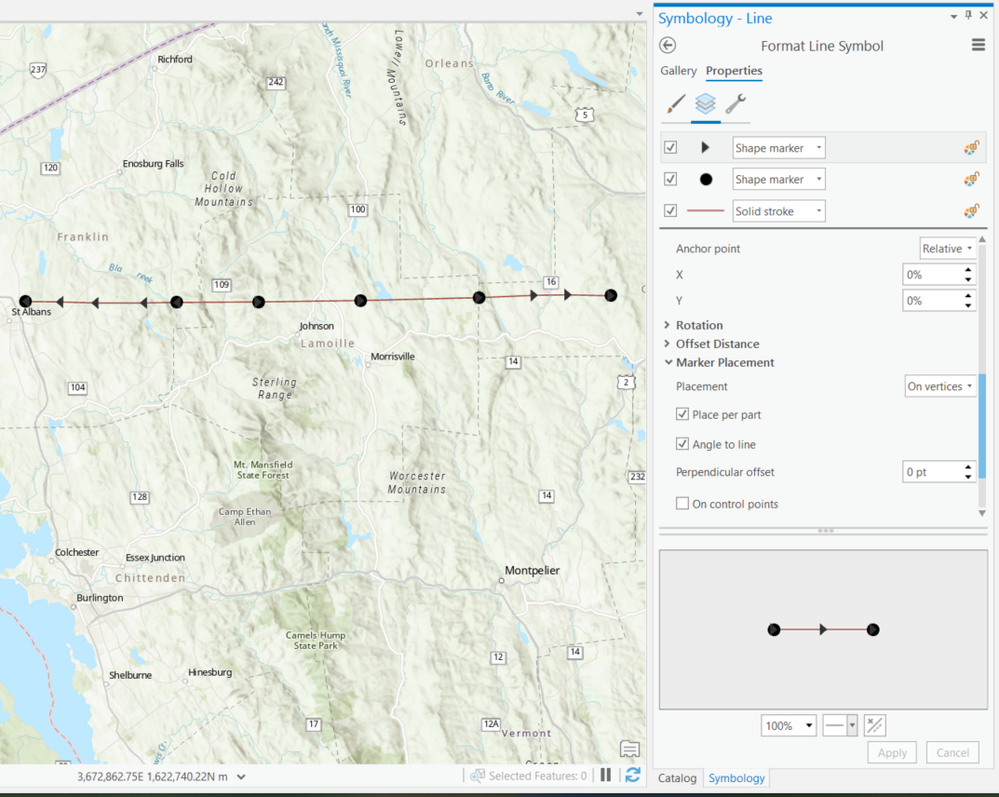This screenshot has width=999, height=797.
Task: Click the panel splitter grip above preview
Action: [x=825, y=530]
